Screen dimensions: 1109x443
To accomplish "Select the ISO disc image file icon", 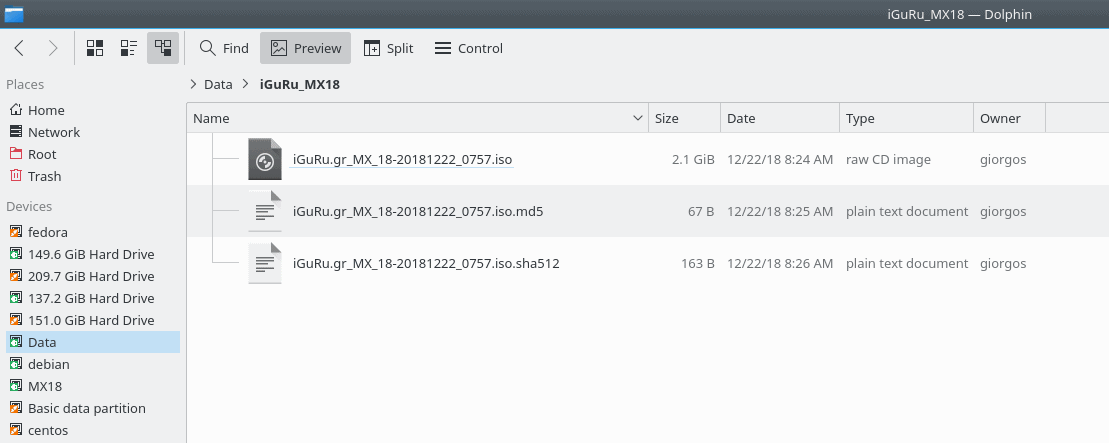I will coord(265,159).
